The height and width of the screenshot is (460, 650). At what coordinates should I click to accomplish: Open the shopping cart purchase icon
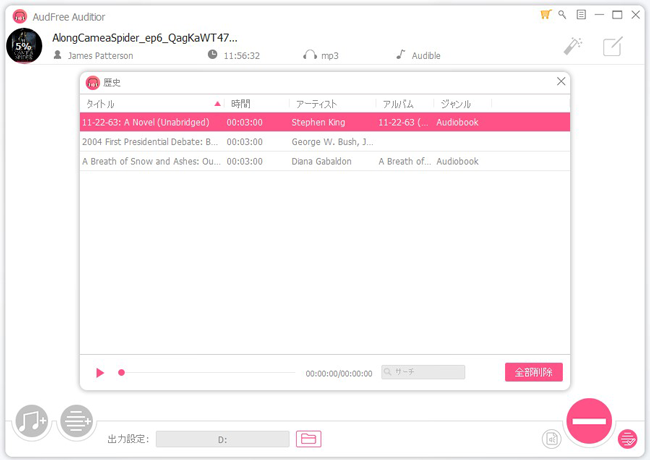coord(546,15)
